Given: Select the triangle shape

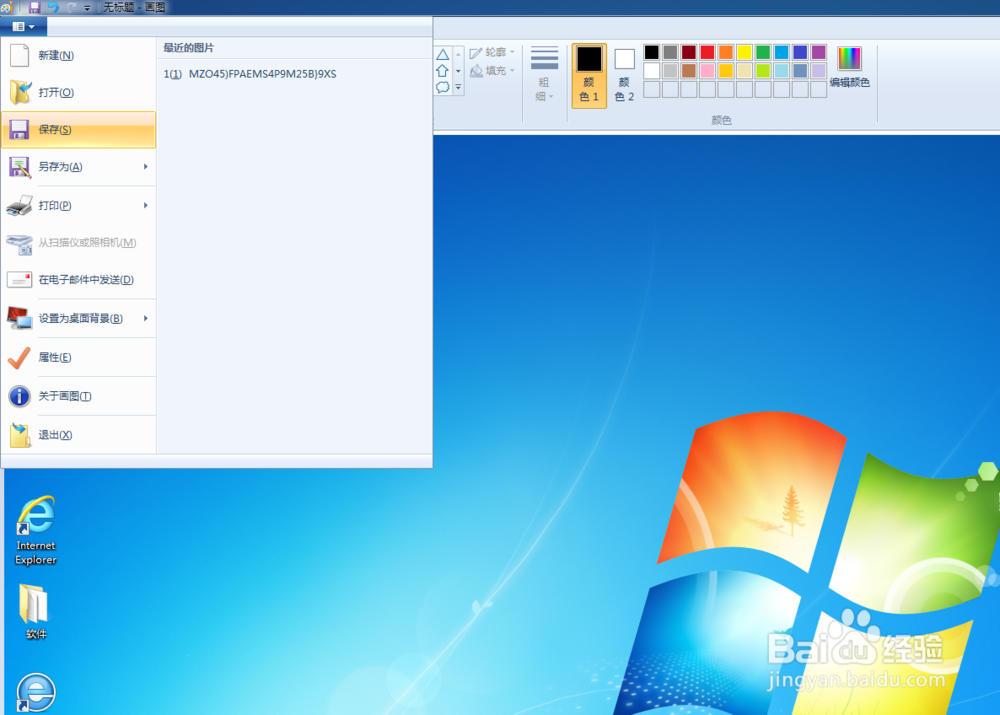Looking at the screenshot, I should click(x=443, y=55).
